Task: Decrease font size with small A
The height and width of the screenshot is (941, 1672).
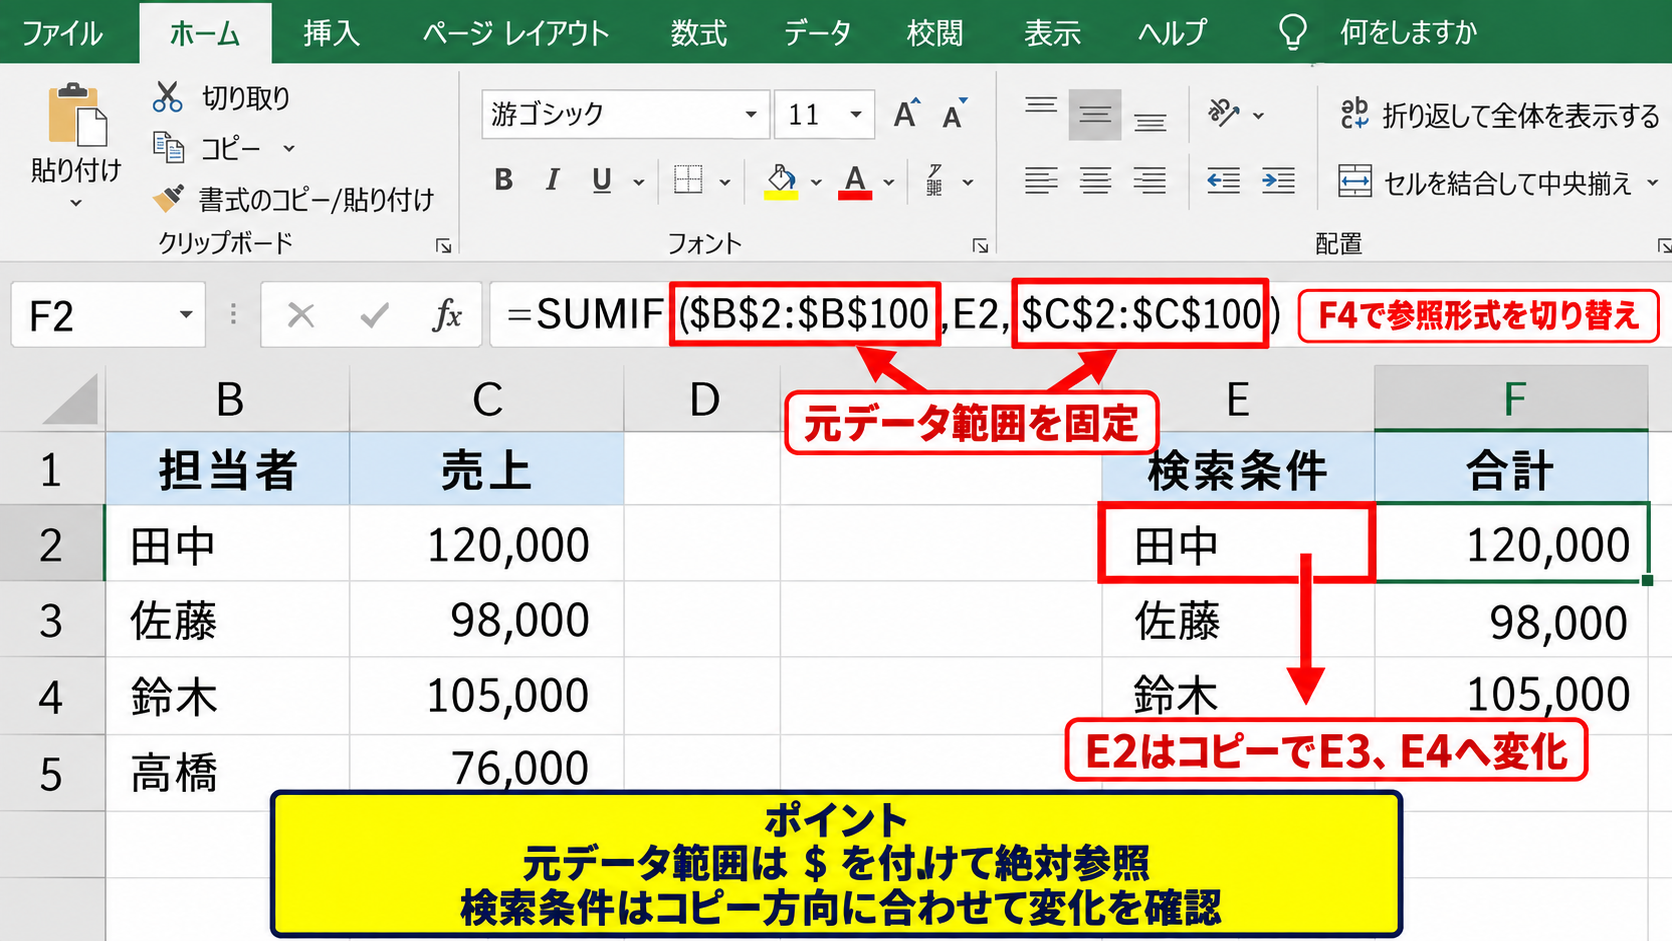Action: 955,115
